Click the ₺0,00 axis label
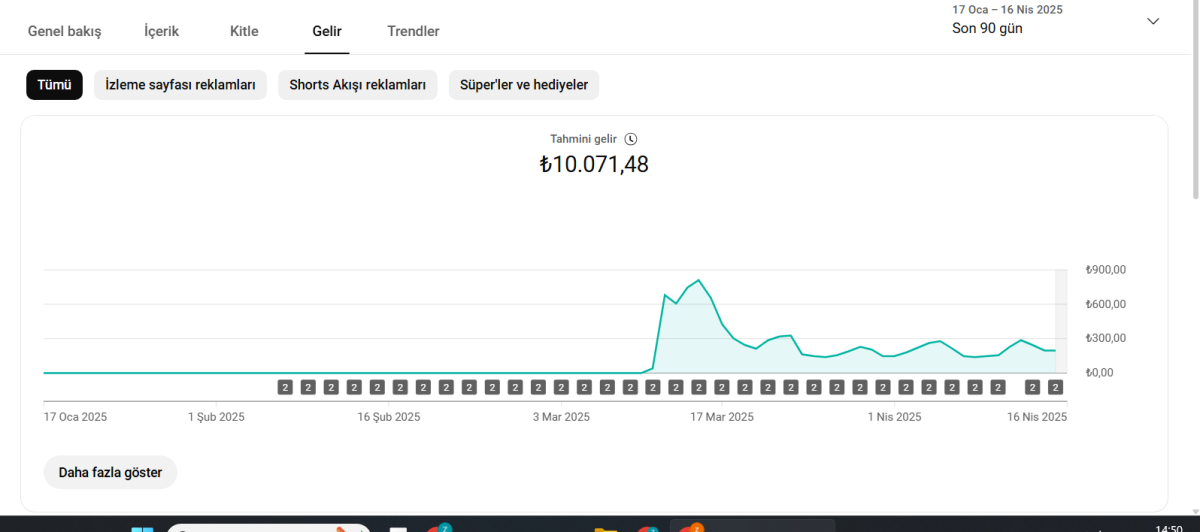Image resolution: width=1200 pixels, height=532 pixels. (1101, 372)
